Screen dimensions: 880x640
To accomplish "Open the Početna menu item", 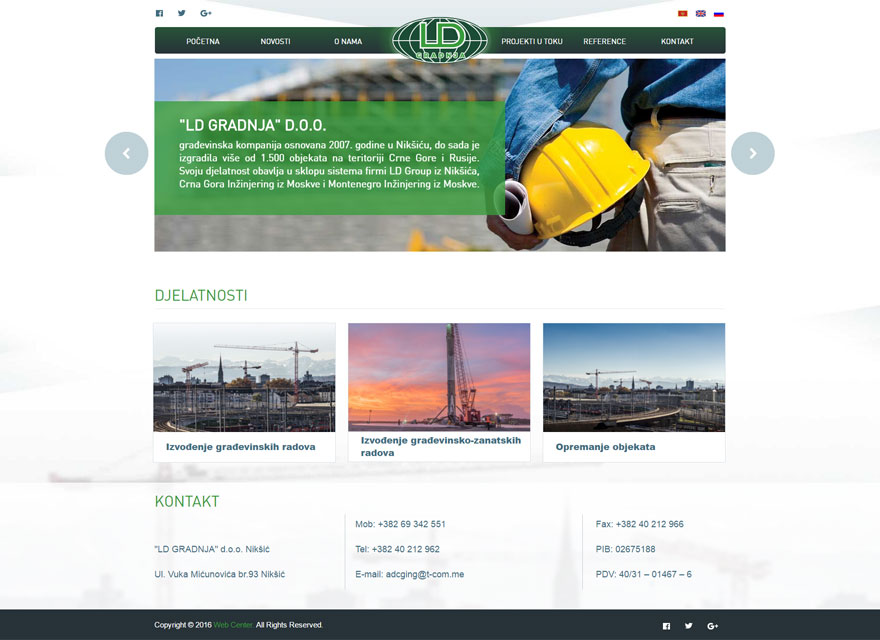I will 203,42.
